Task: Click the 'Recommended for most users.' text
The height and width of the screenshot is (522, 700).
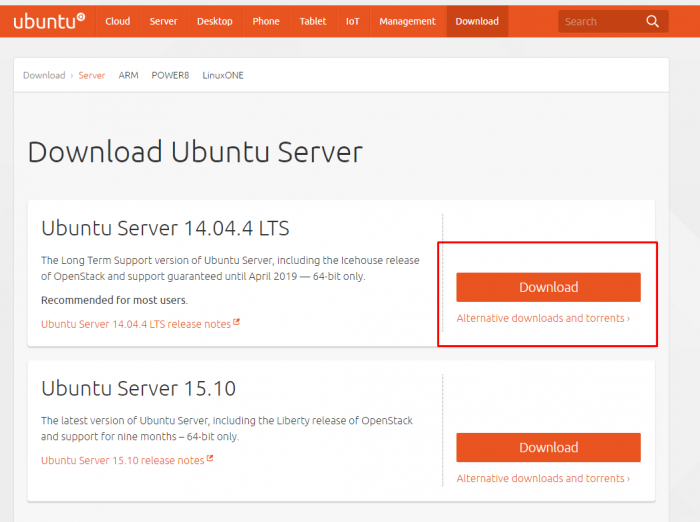Action: (114, 300)
